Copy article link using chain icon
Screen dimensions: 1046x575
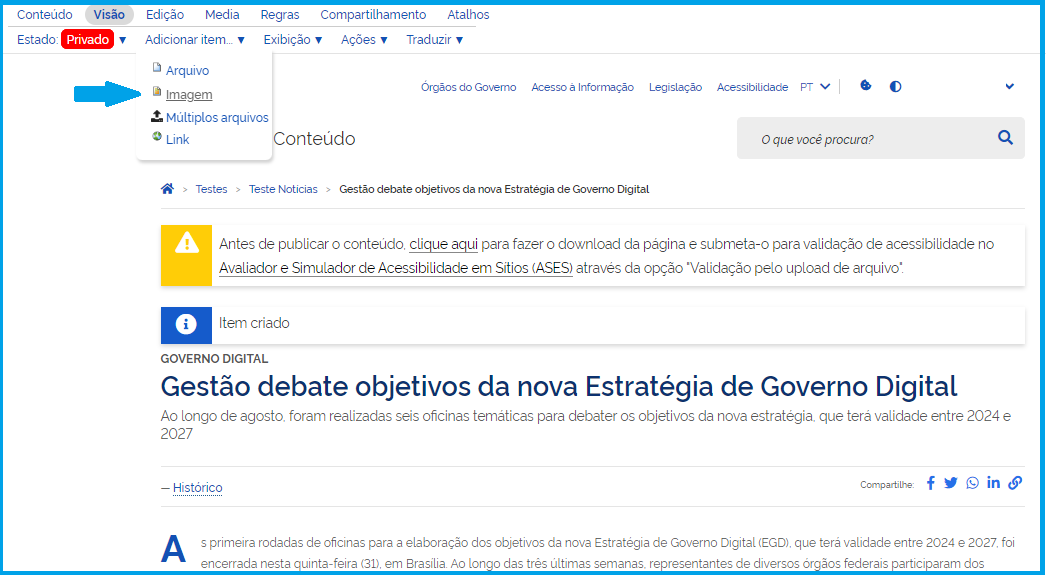point(1015,483)
